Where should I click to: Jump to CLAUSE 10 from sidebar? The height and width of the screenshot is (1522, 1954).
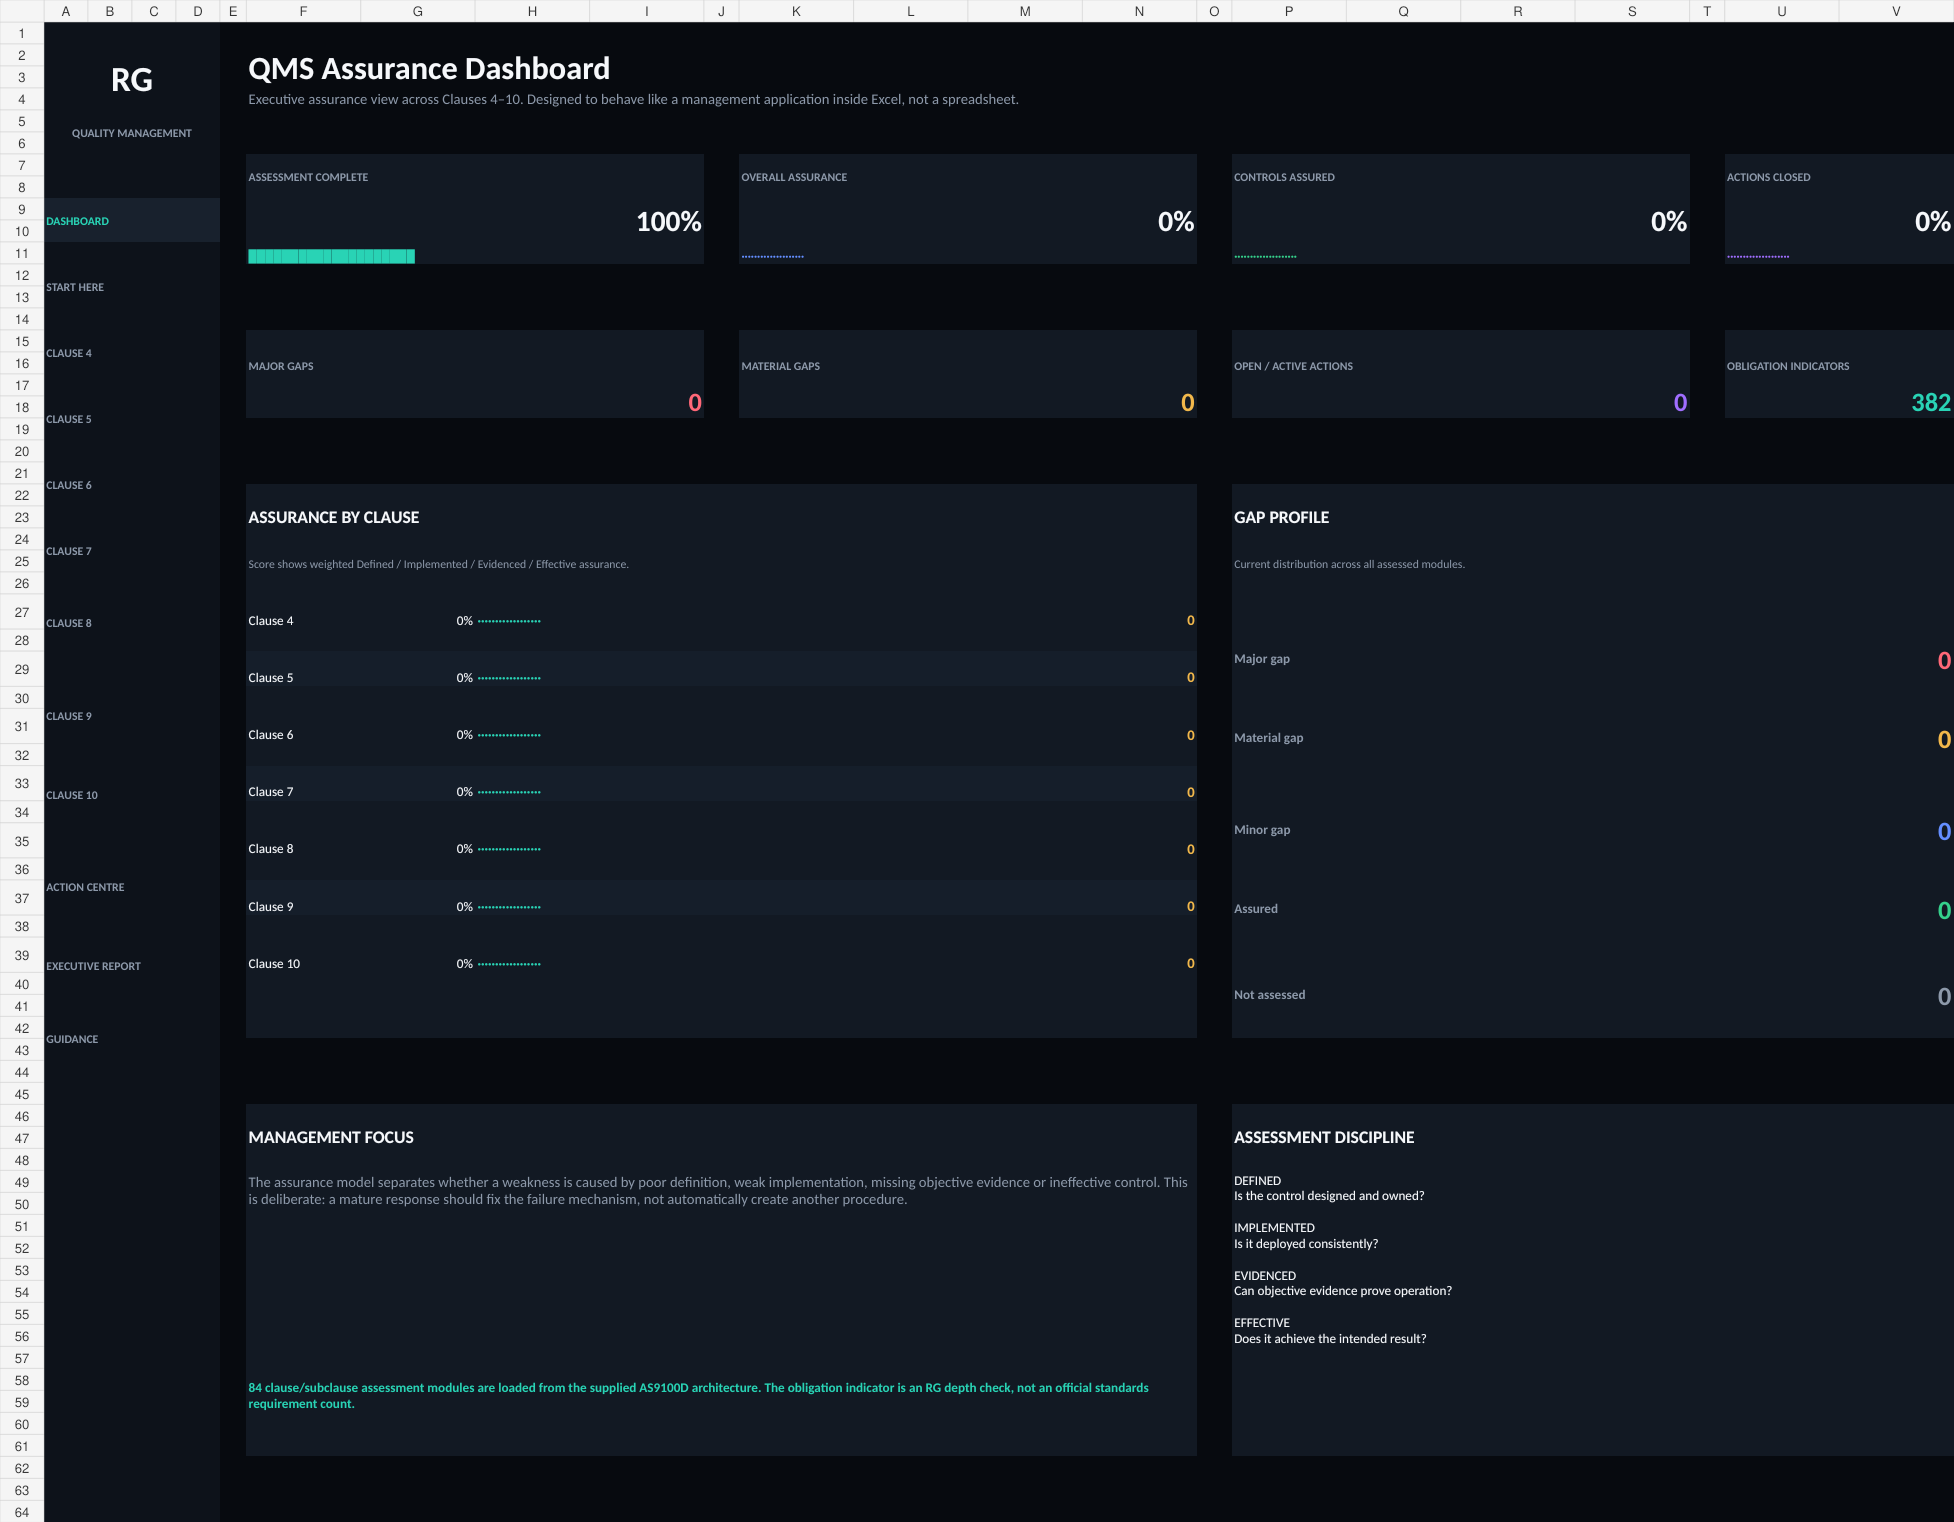[72, 795]
